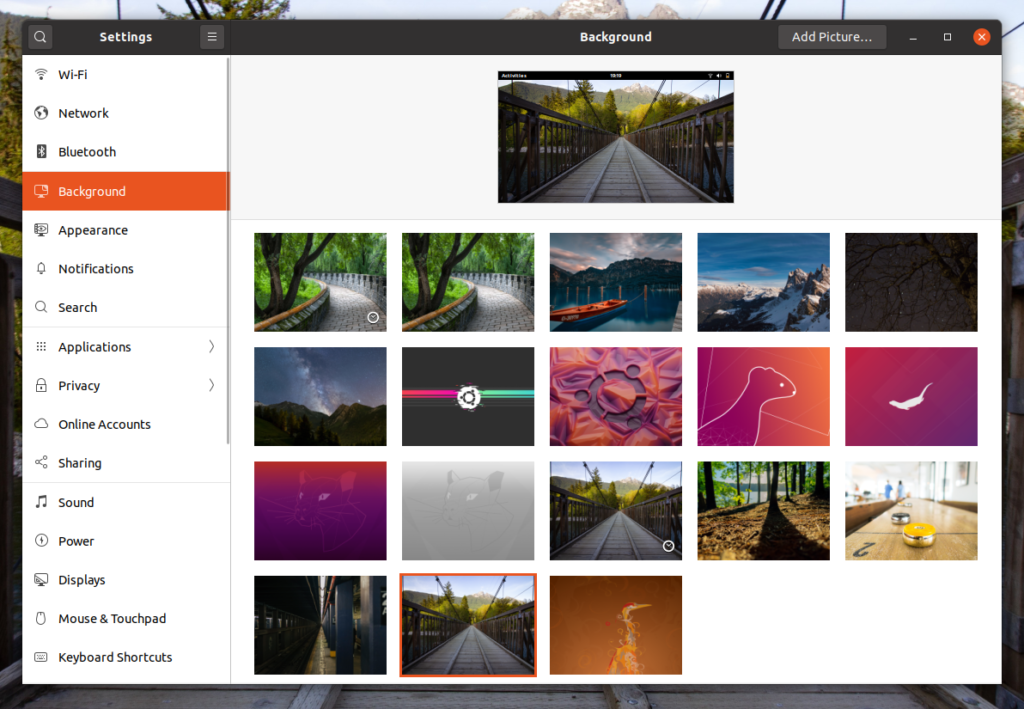Expand the Applications submenu chevron

coord(211,347)
